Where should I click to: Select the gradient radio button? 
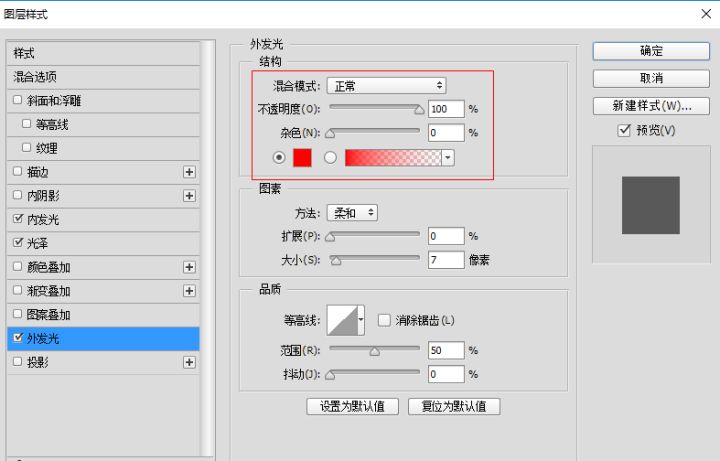click(x=330, y=157)
